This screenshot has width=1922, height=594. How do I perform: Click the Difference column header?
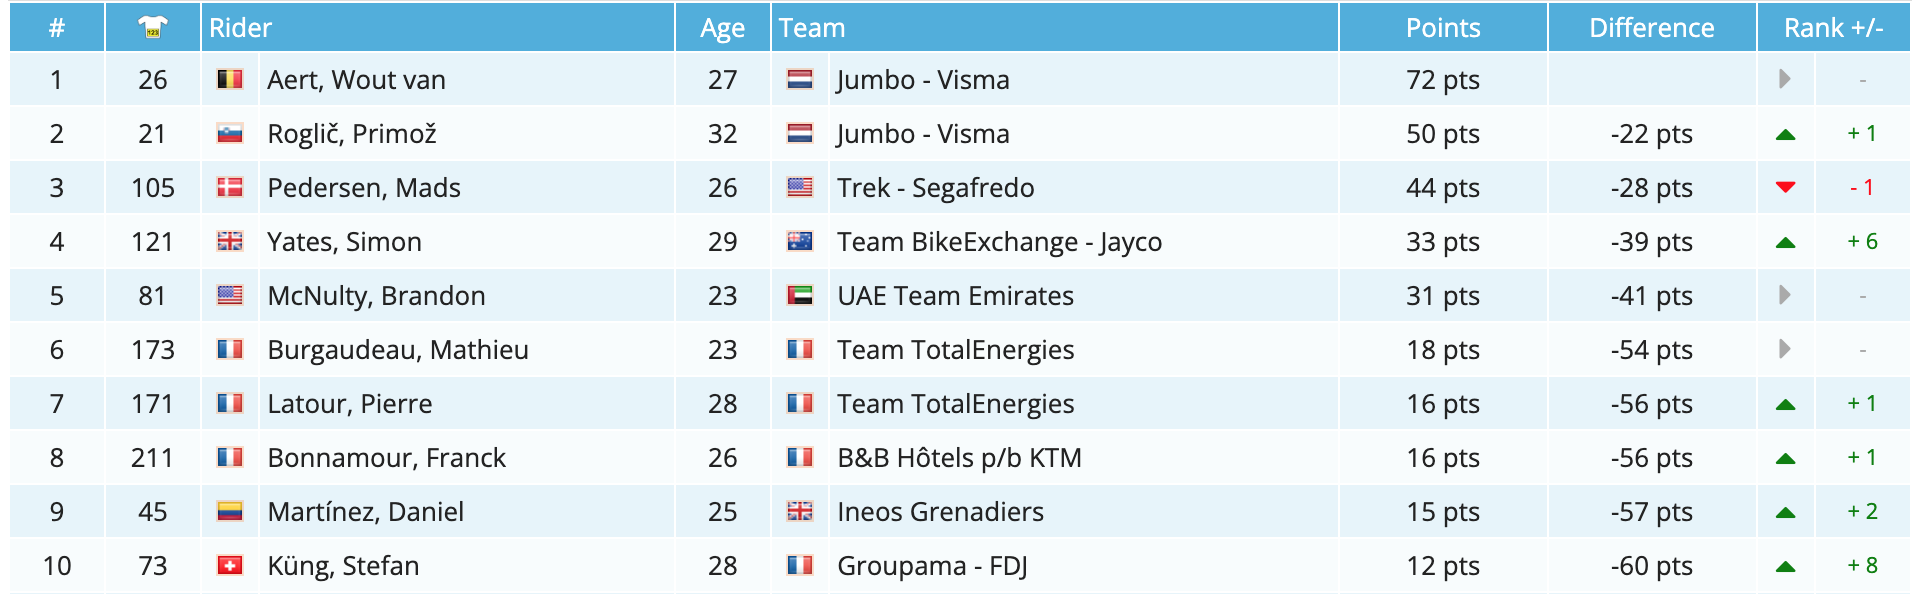click(1651, 28)
